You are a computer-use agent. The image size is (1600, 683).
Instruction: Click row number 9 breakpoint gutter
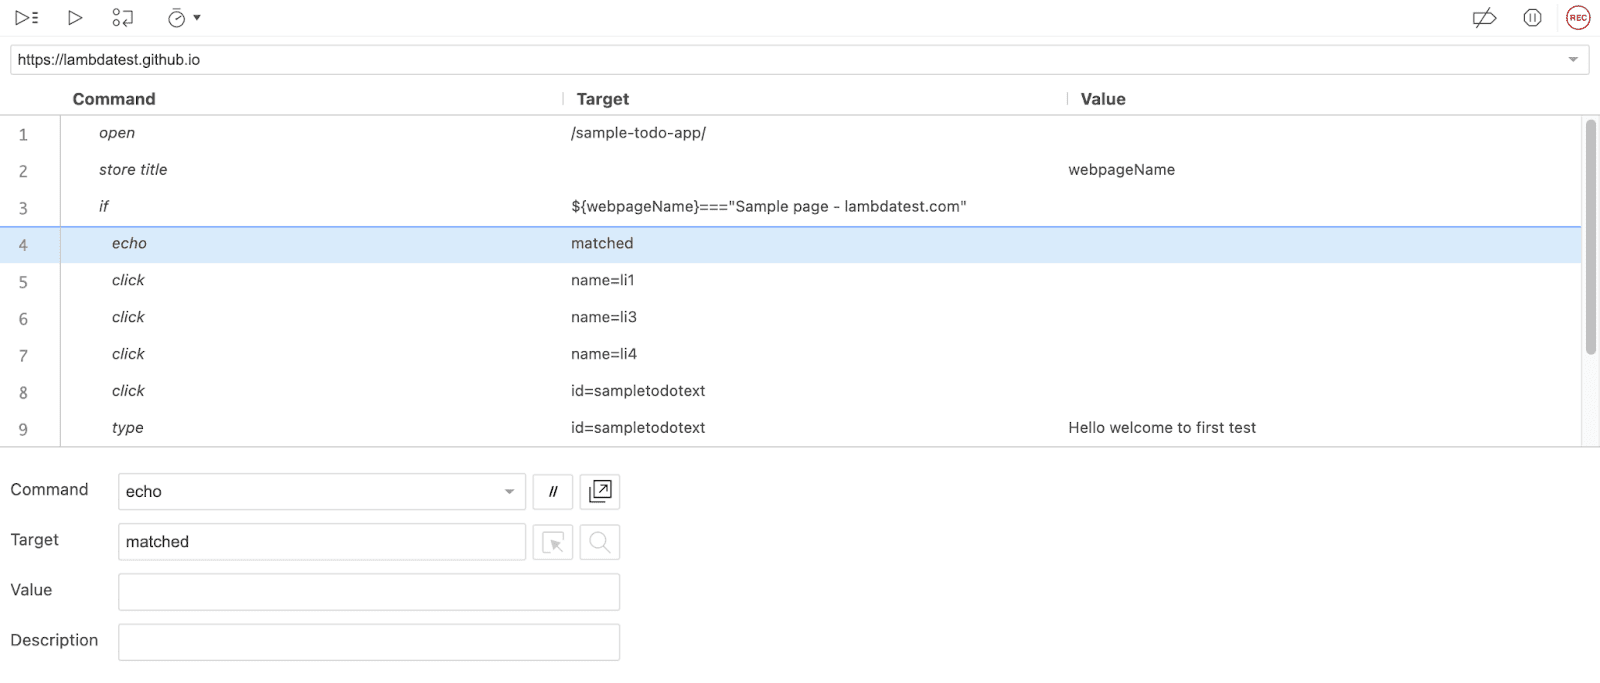click(x=23, y=429)
